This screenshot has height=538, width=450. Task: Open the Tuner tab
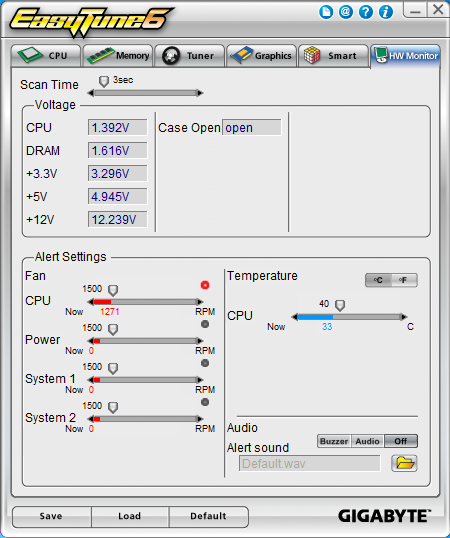click(x=190, y=56)
